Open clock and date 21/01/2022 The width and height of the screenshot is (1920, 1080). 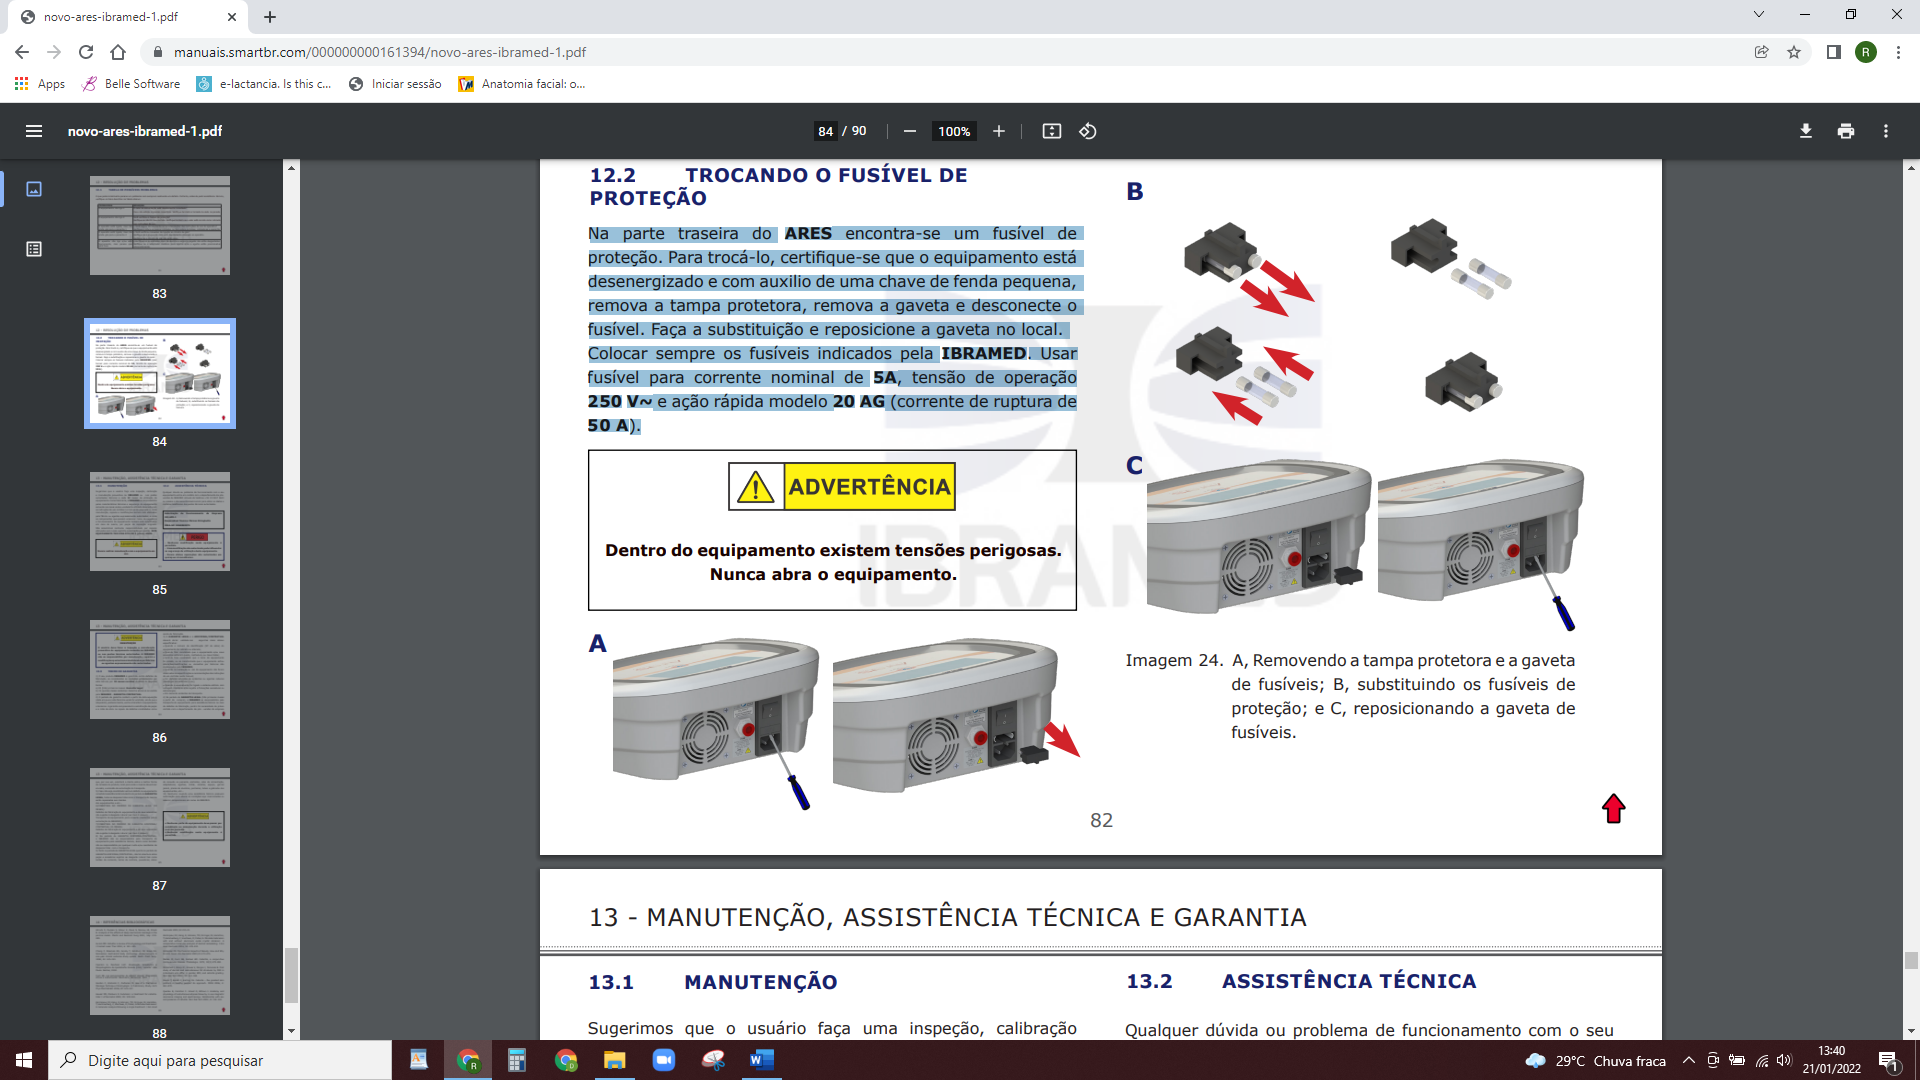(1832, 1060)
